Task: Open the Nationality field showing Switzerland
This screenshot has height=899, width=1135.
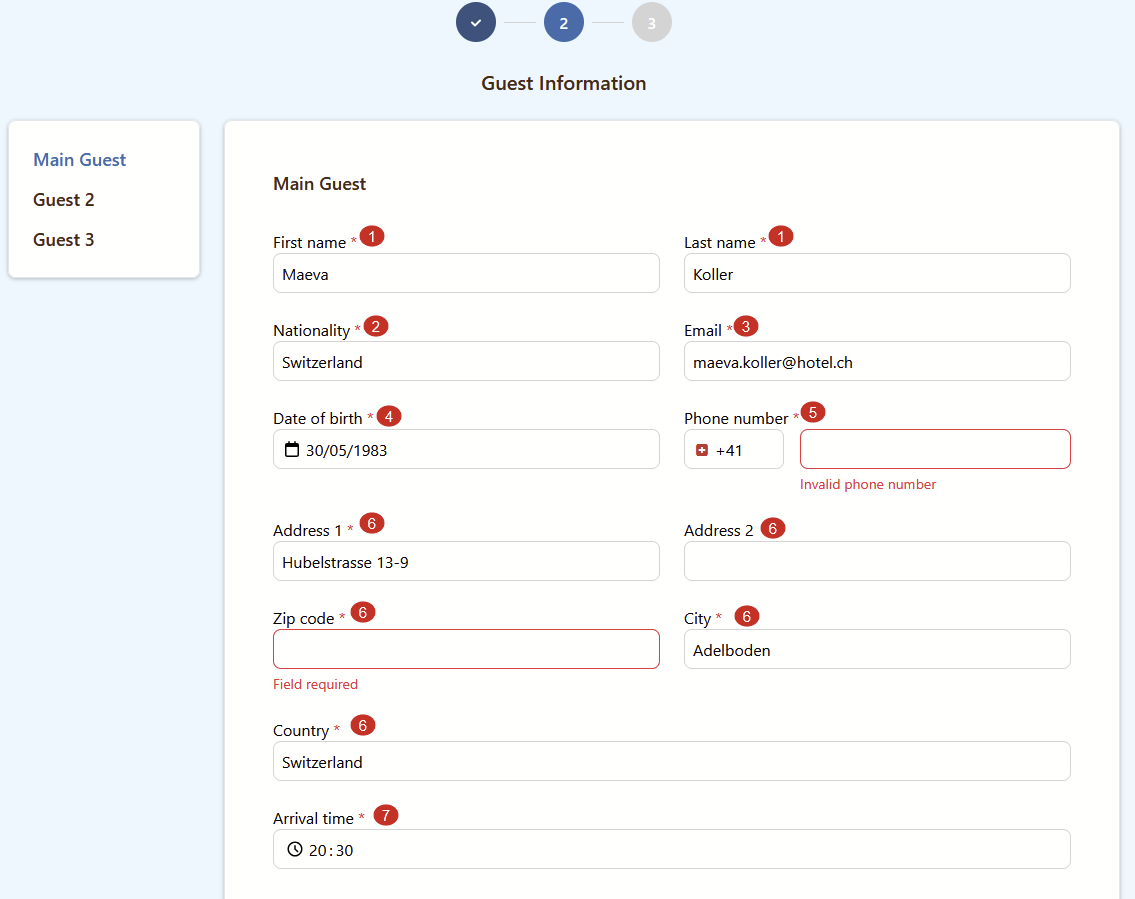Action: 466,362
